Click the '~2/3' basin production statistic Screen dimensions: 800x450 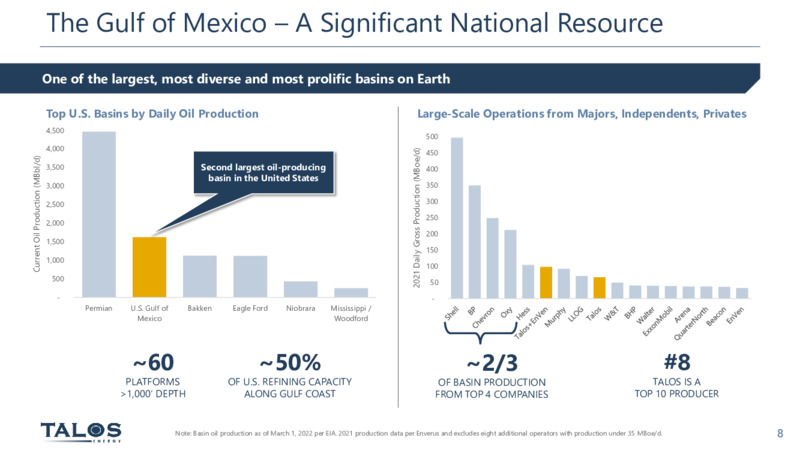[492, 363]
